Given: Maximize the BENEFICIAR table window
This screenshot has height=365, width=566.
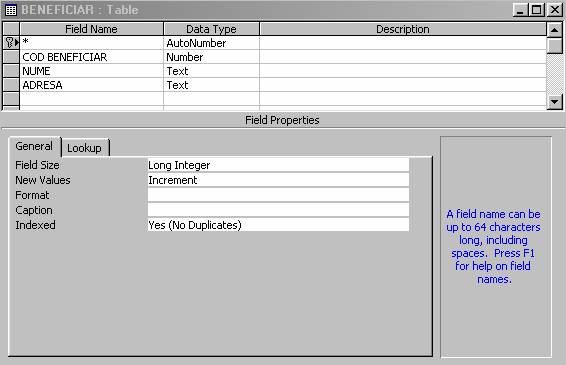Looking at the screenshot, I should pos(537,10).
